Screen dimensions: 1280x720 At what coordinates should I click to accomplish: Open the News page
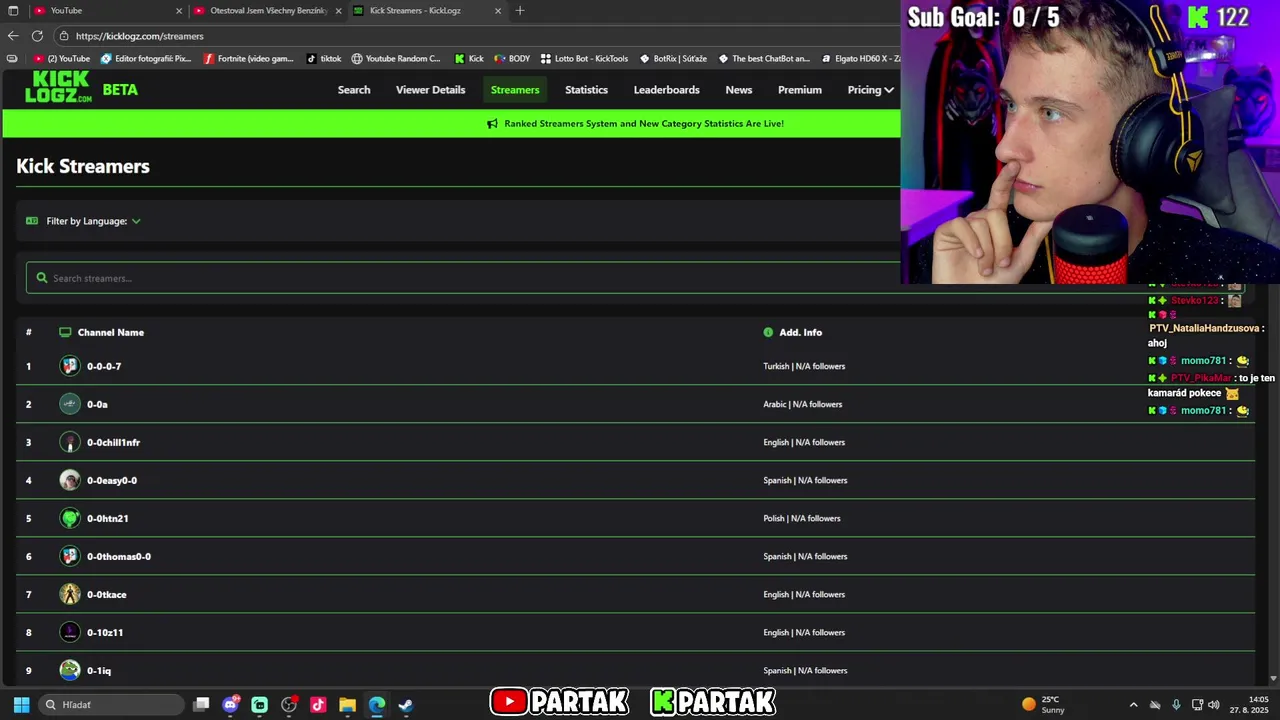point(739,90)
